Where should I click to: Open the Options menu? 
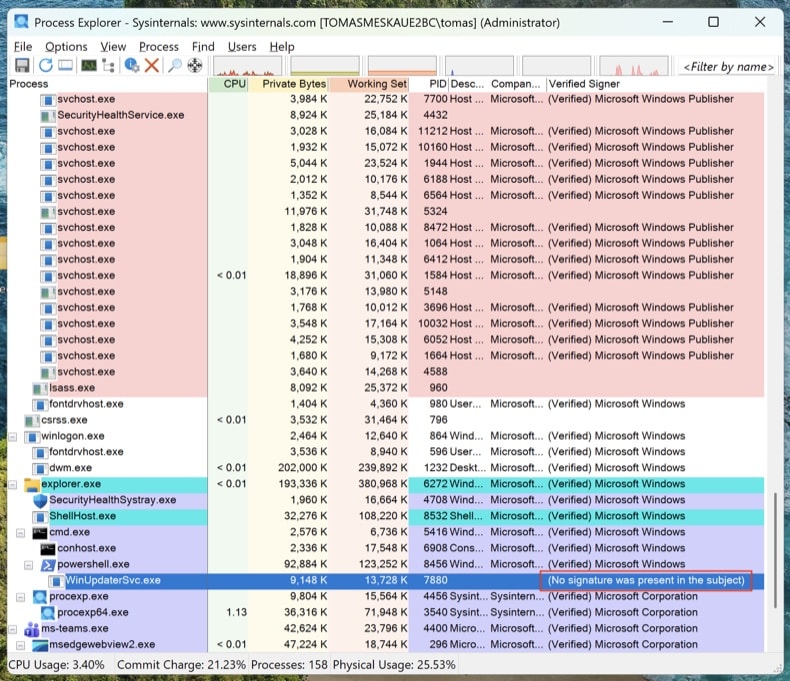[66, 47]
